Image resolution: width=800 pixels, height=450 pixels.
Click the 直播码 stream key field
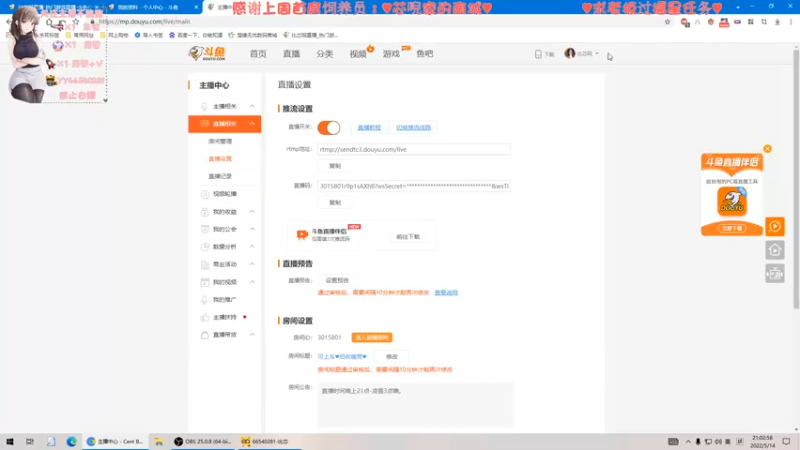click(414, 186)
